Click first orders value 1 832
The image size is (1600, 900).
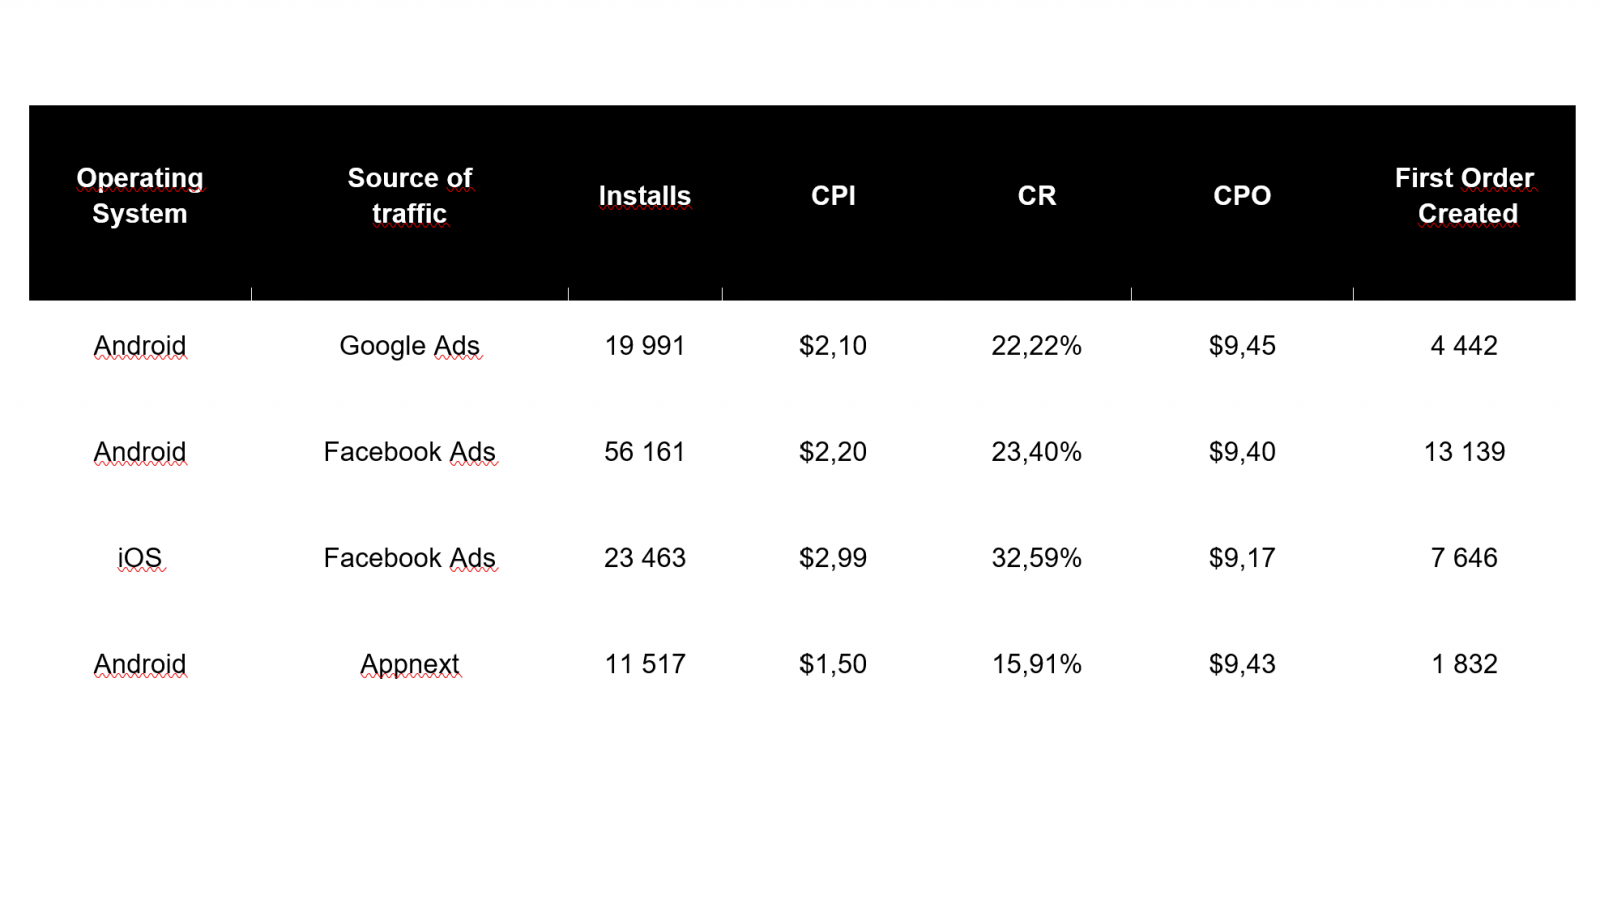pyautogui.click(x=1464, y=664)
